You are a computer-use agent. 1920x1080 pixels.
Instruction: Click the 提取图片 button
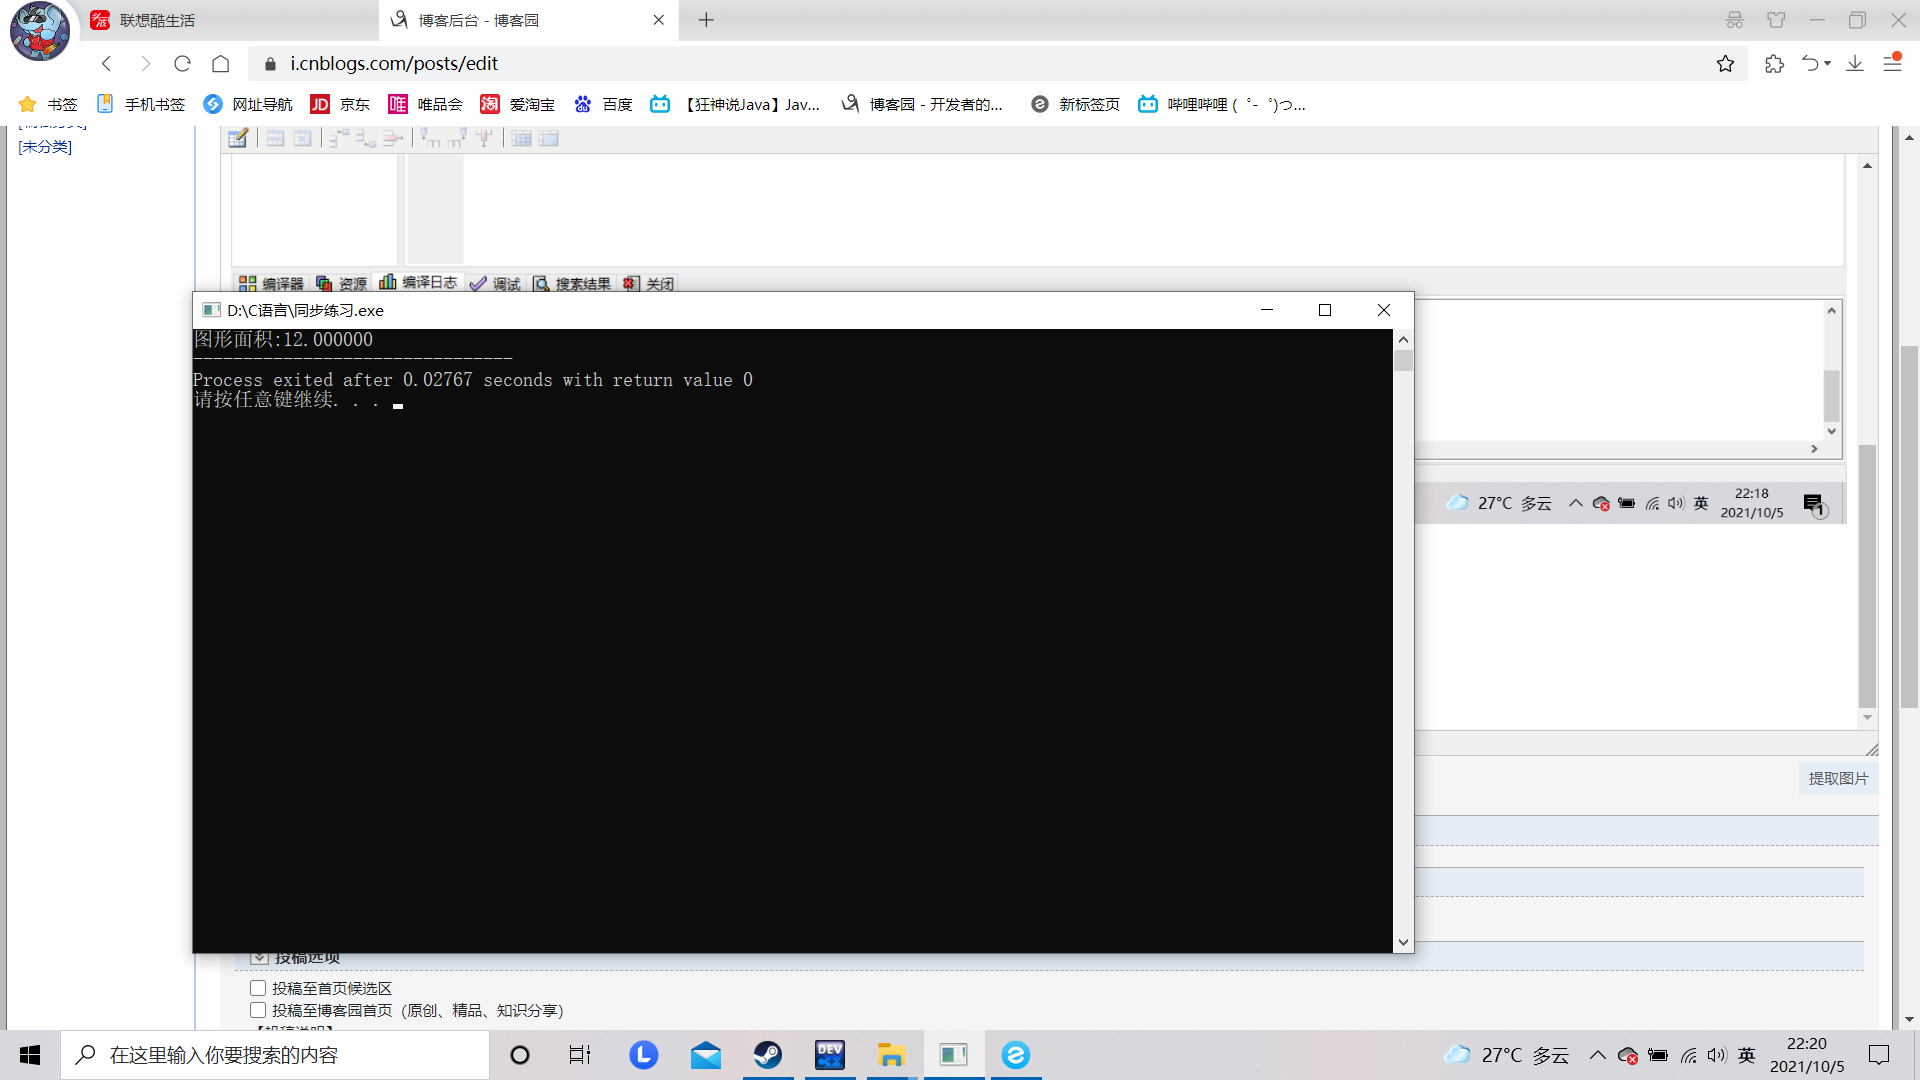1838,778
